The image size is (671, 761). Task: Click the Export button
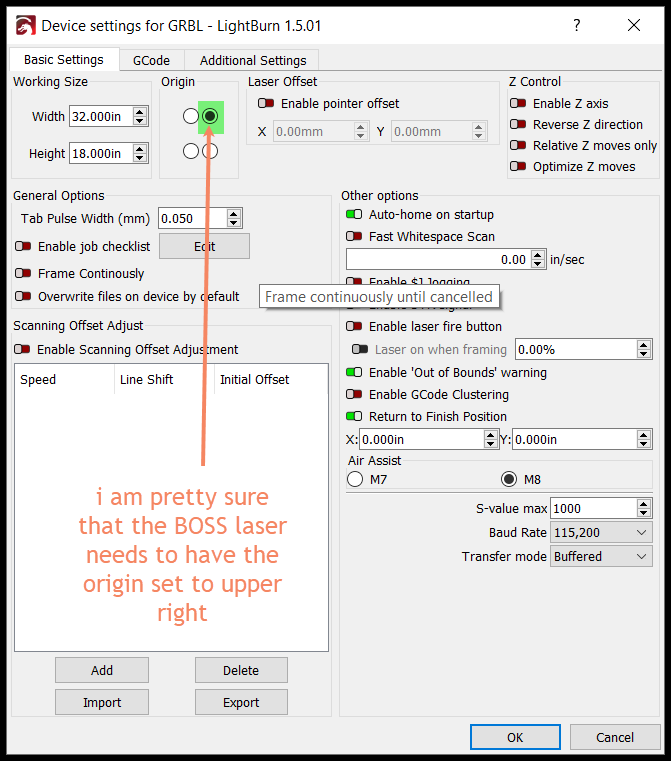point(241,702)
